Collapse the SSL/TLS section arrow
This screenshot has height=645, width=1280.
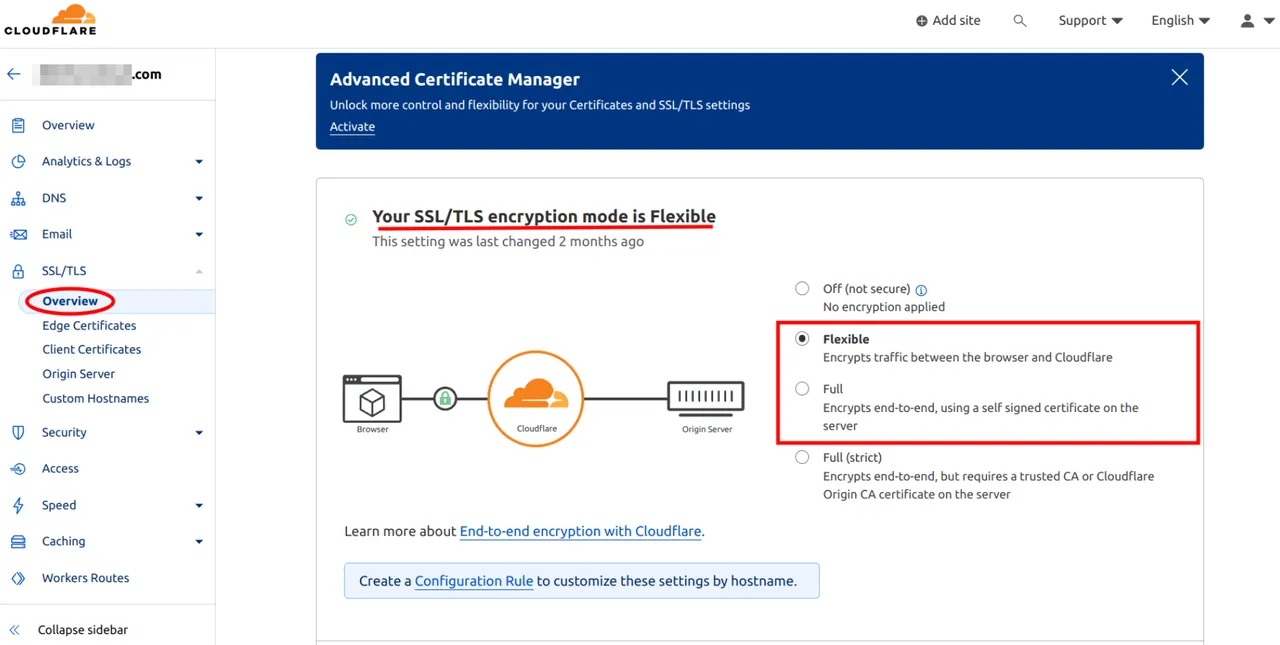[x=199, y=271]
